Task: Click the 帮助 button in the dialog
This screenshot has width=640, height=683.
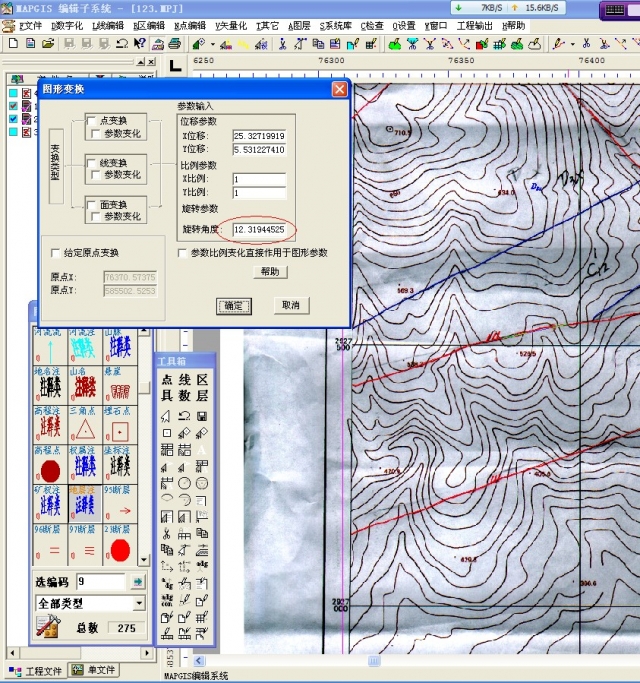Action: [x=269, y=272]
